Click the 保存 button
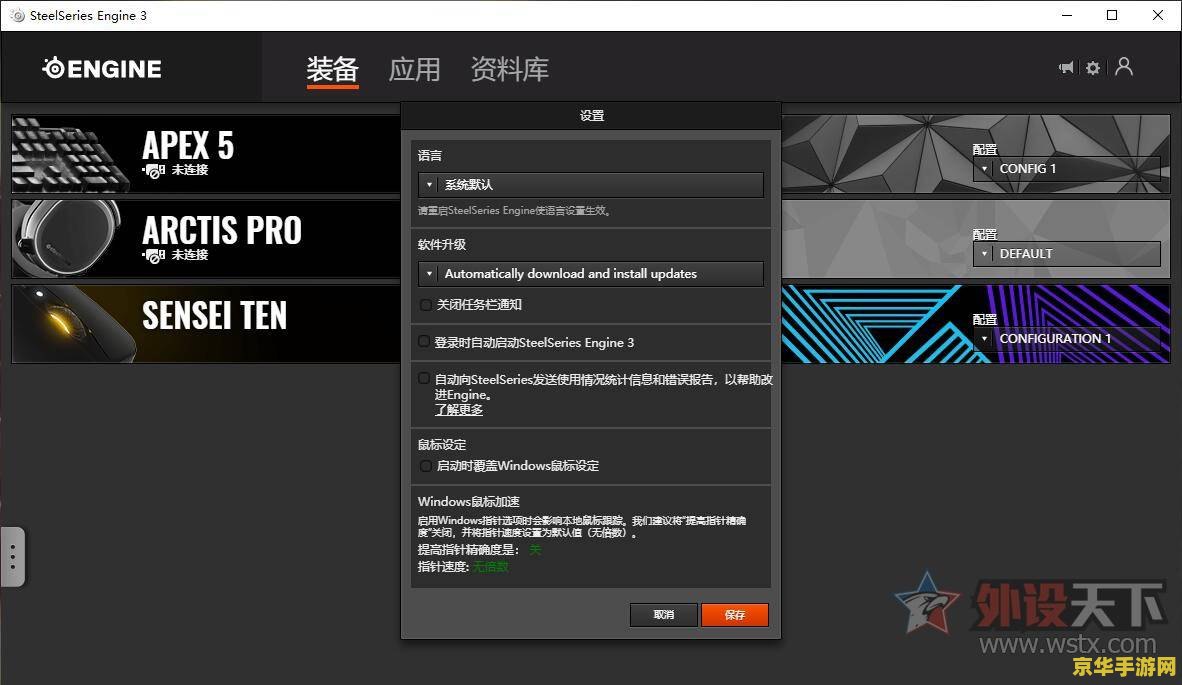The height and width of the screenshot is (685, 1182). pyautogui.click(x=735, y=615)
